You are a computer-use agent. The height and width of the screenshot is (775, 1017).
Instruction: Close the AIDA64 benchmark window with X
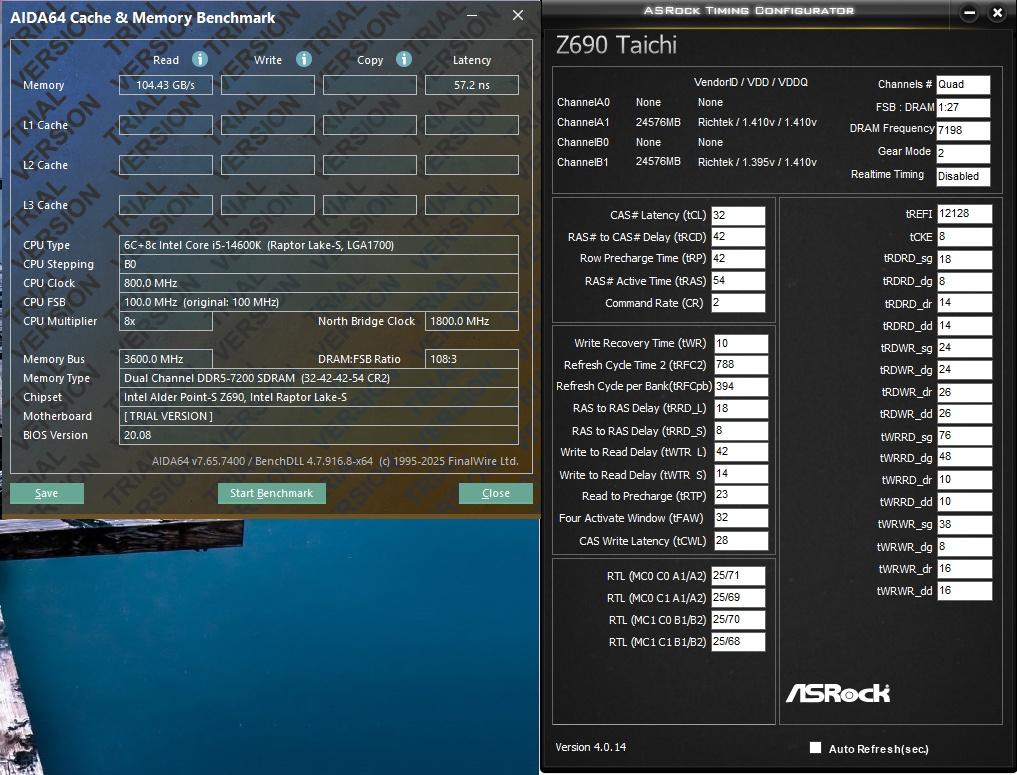point(517,16)
